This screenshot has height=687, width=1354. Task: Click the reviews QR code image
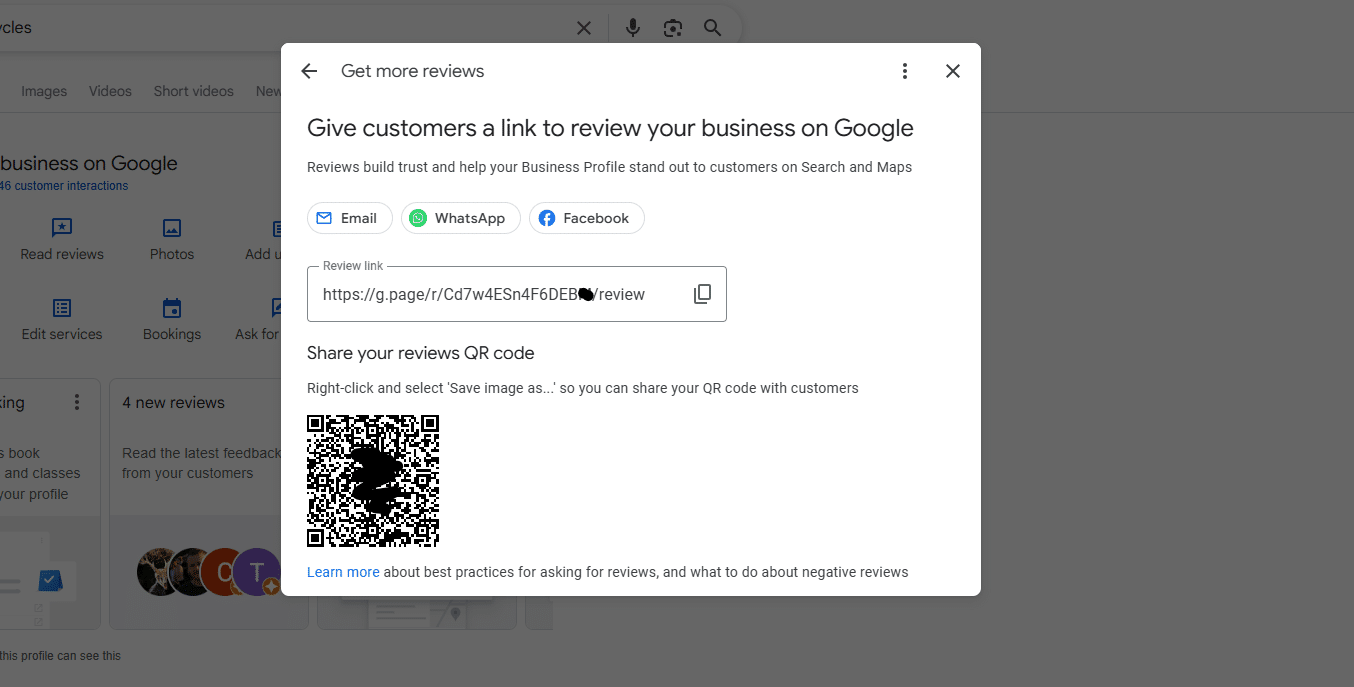tap(373, 481)
